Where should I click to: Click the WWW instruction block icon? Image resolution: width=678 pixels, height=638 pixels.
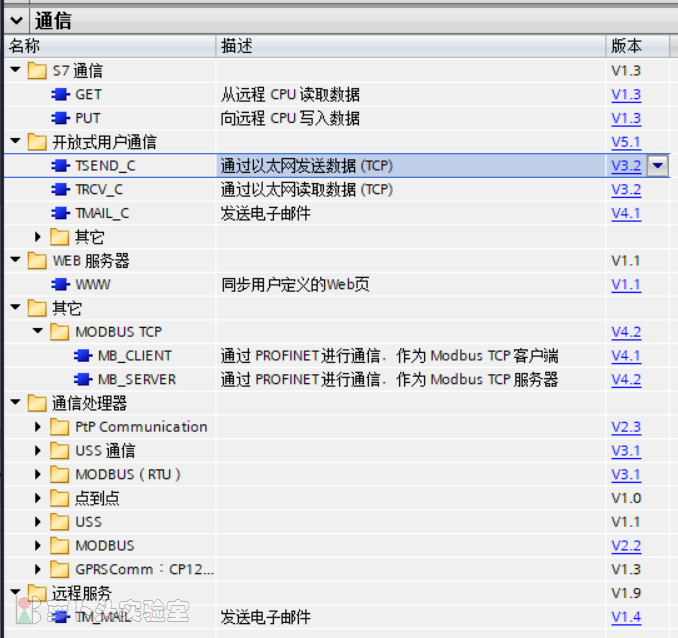point(61,284)
